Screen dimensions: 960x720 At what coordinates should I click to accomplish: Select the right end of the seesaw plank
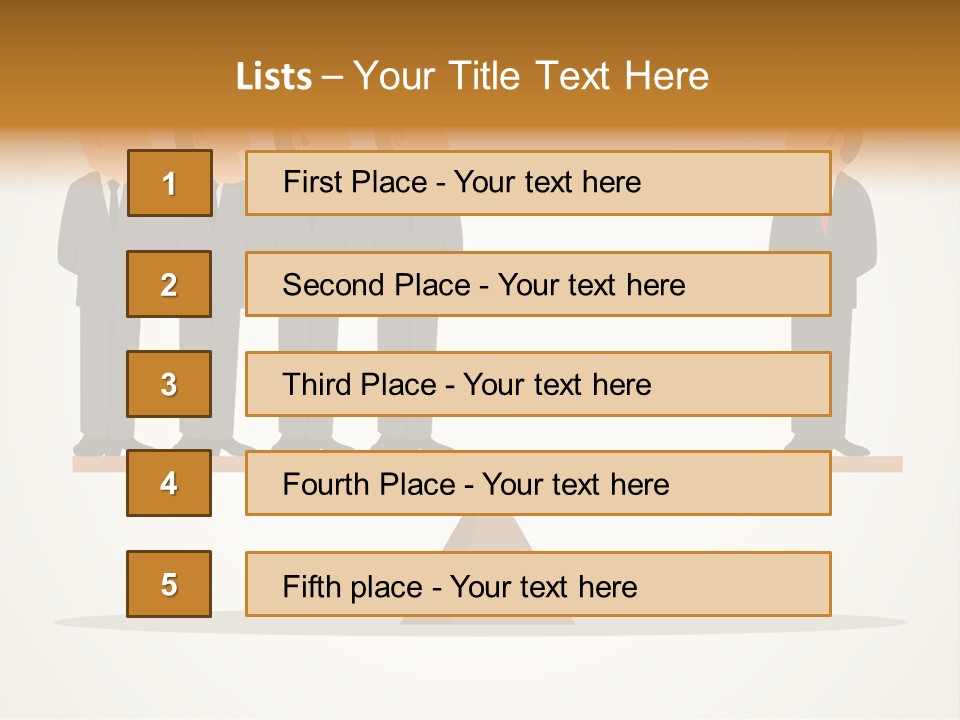pos(868,464)
